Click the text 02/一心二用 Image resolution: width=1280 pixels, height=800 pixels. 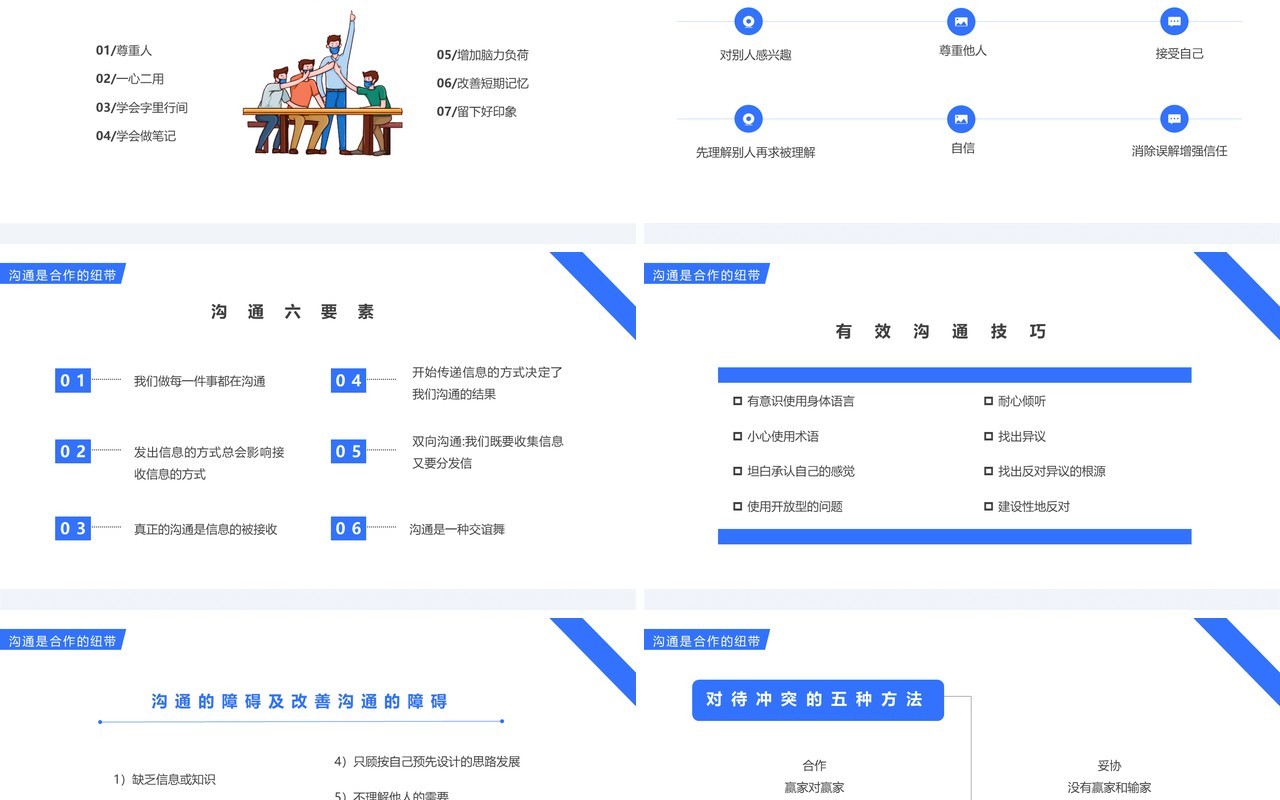[130, 79]
